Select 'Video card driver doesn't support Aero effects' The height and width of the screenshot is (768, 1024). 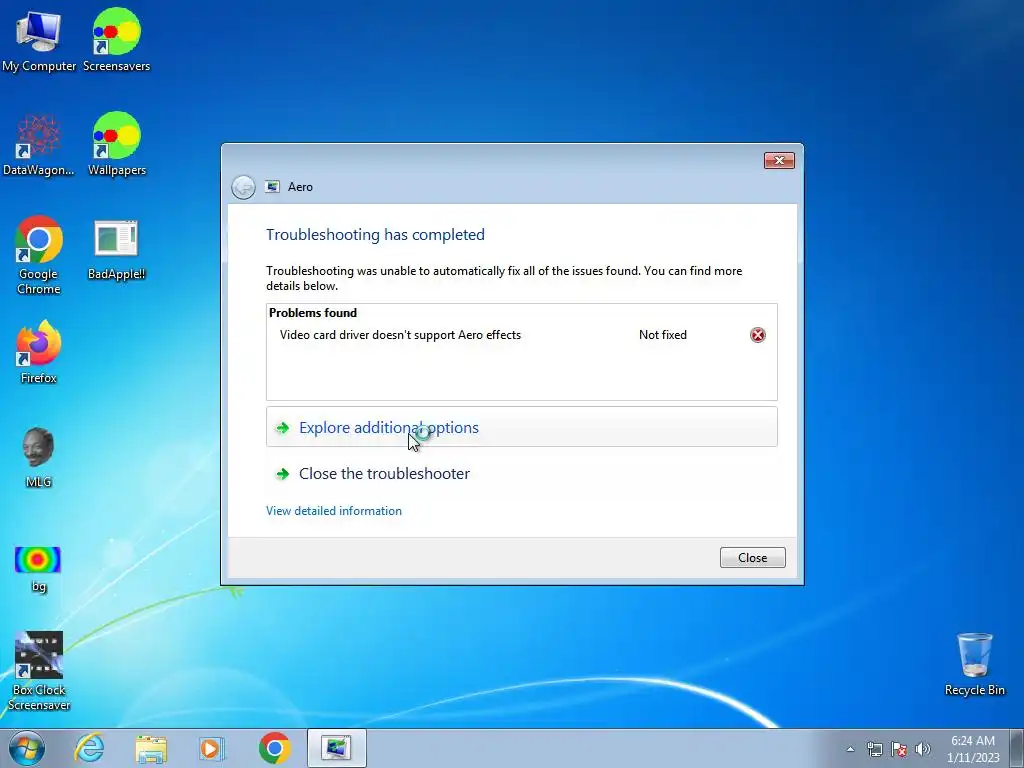[x=400, y=335]
